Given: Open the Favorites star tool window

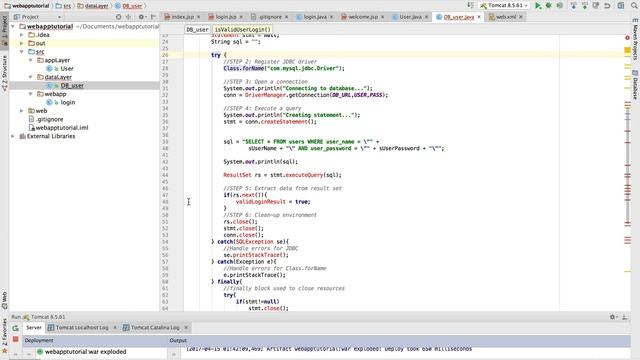Looking at the screenshot, I should point(4,337).
